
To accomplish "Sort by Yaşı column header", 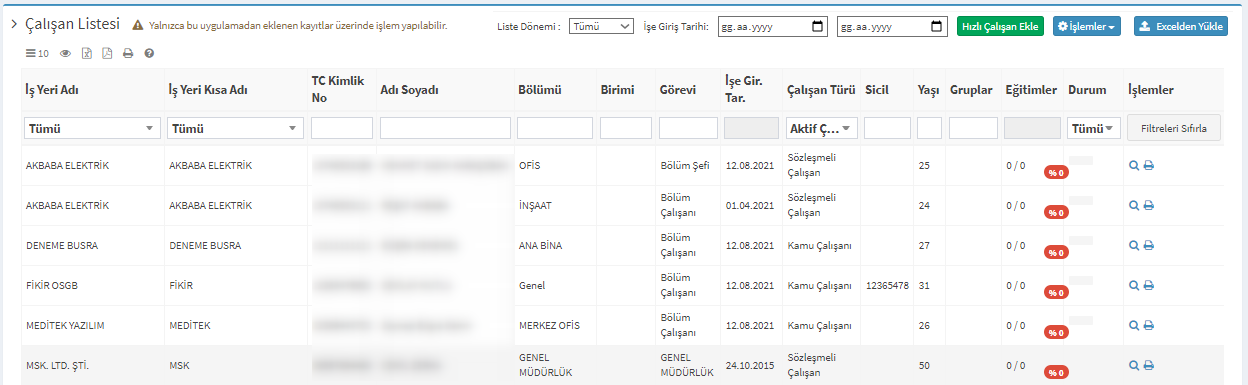I will [x=928, y=90].
